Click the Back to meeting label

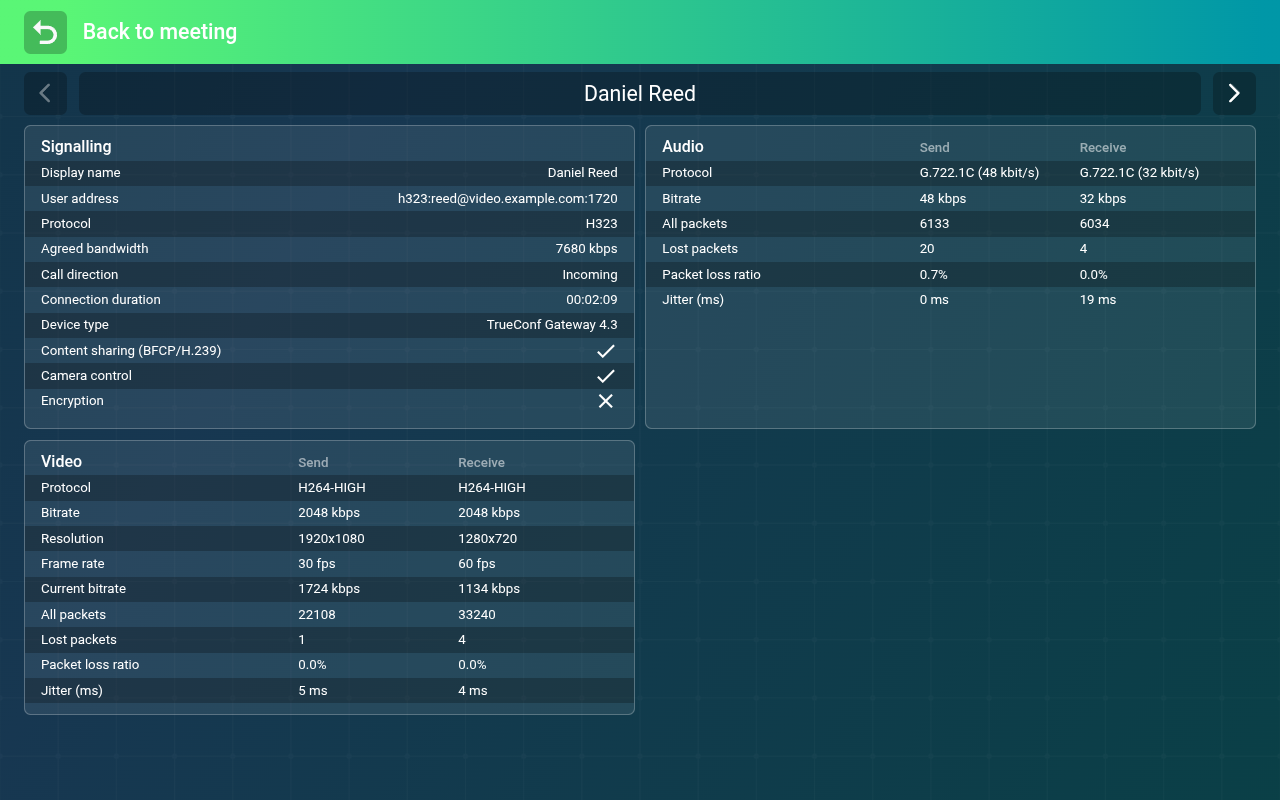(160, 32)
